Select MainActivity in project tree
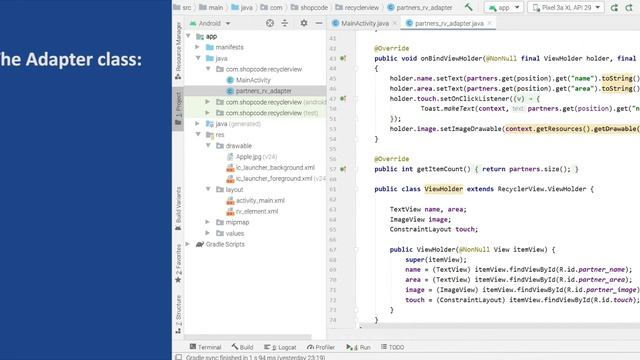This screenshot has width=640, height=360. point(248,80)
